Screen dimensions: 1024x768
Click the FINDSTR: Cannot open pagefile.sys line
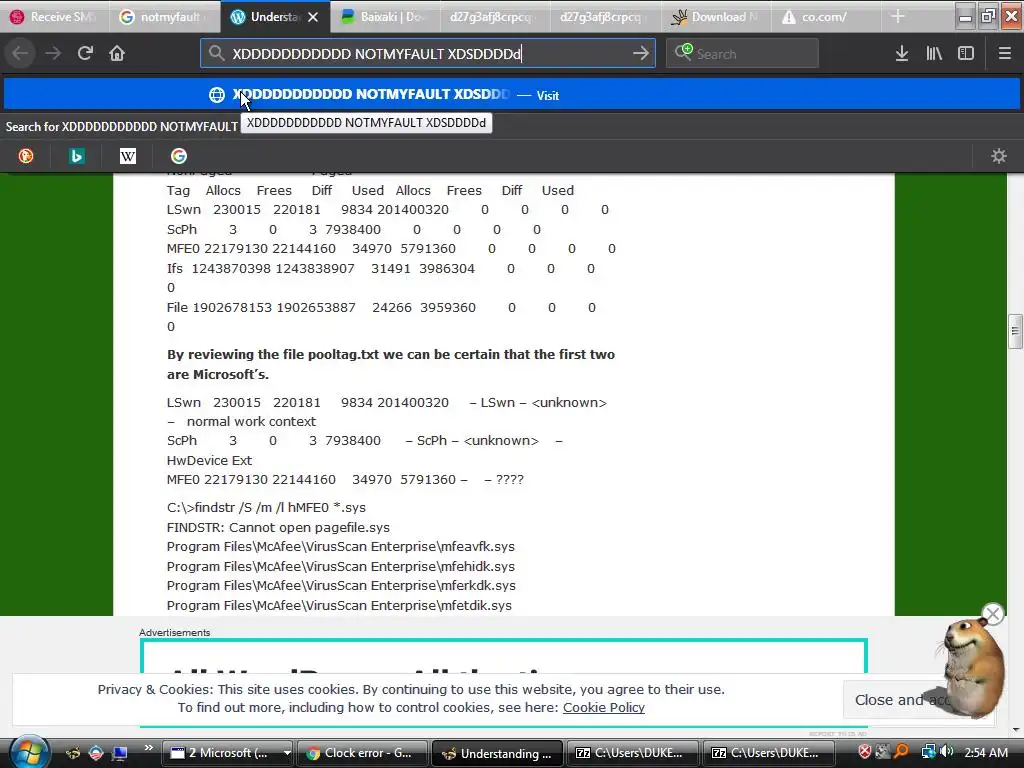pyautogui.click(x=278, y=527)
